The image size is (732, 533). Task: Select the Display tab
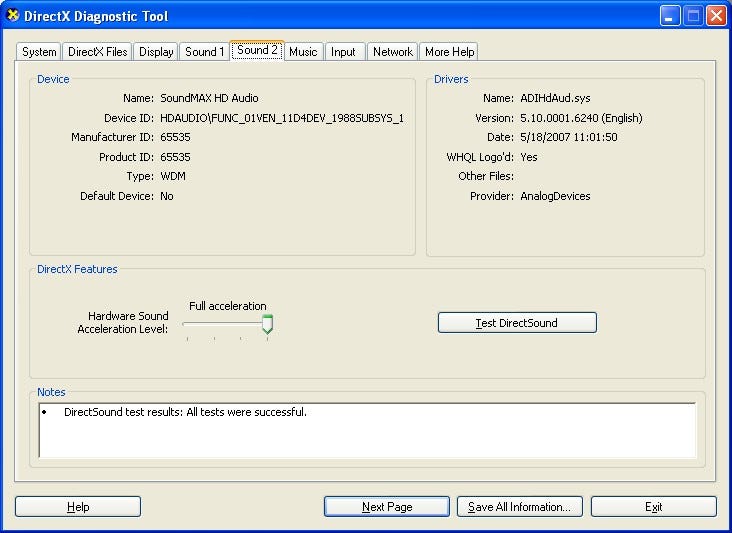[156, 52]
